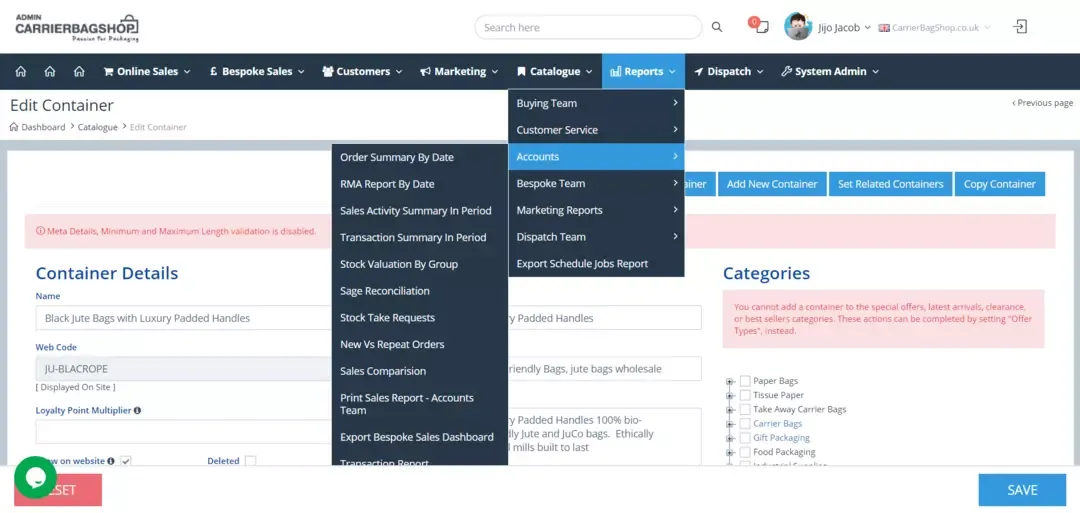Tick the Deleted checkbox
The image size is (1080, 513).
point(250,461)
